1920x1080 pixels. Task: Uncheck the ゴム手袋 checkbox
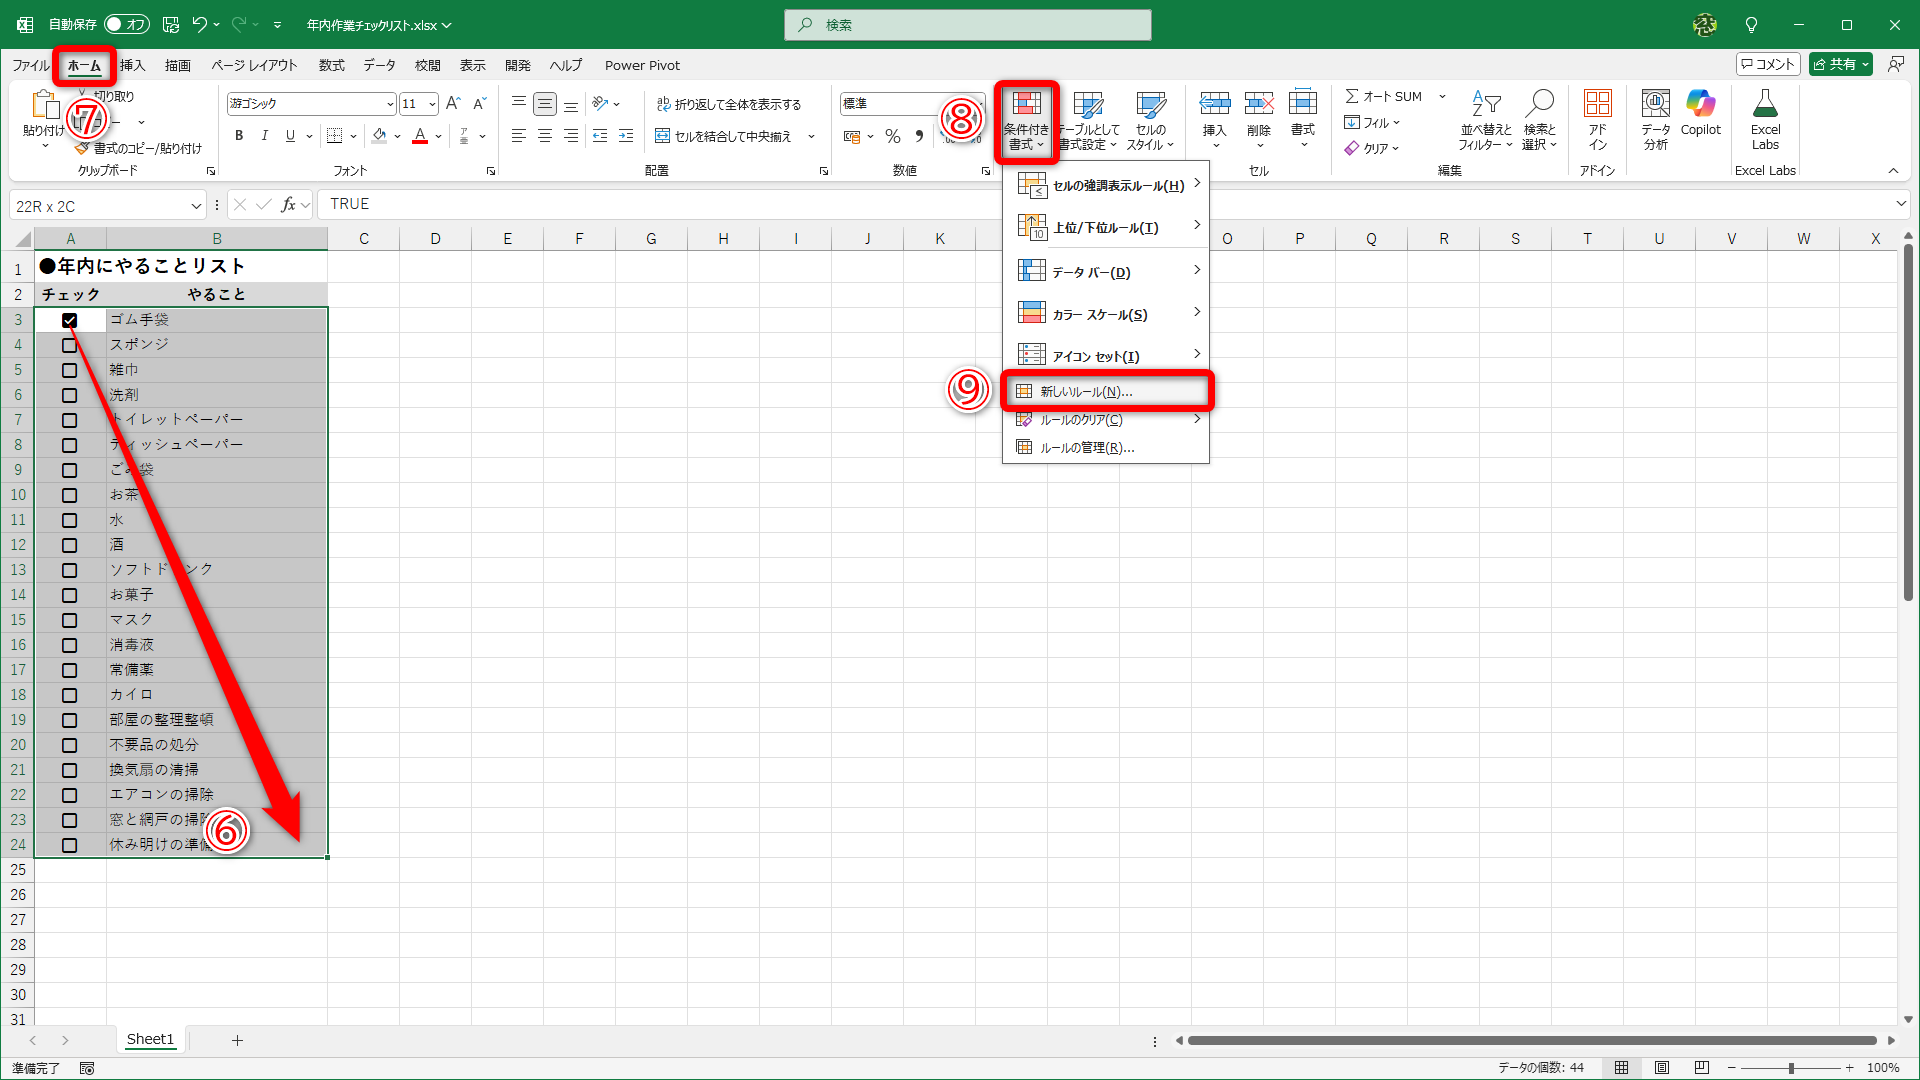[x=69, y=320]
